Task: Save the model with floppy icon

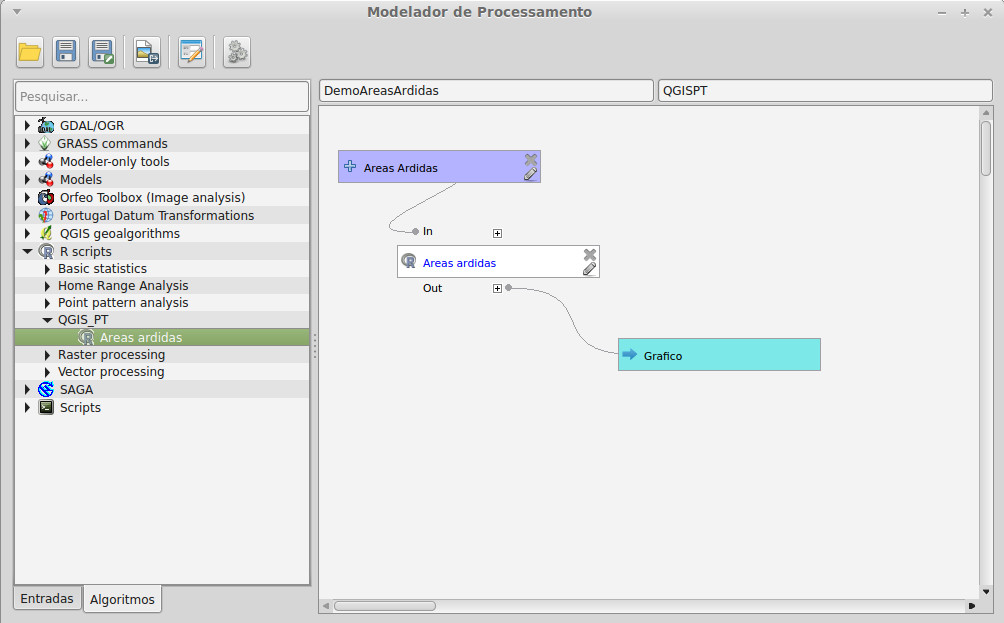Action: [x=66, y=52]
